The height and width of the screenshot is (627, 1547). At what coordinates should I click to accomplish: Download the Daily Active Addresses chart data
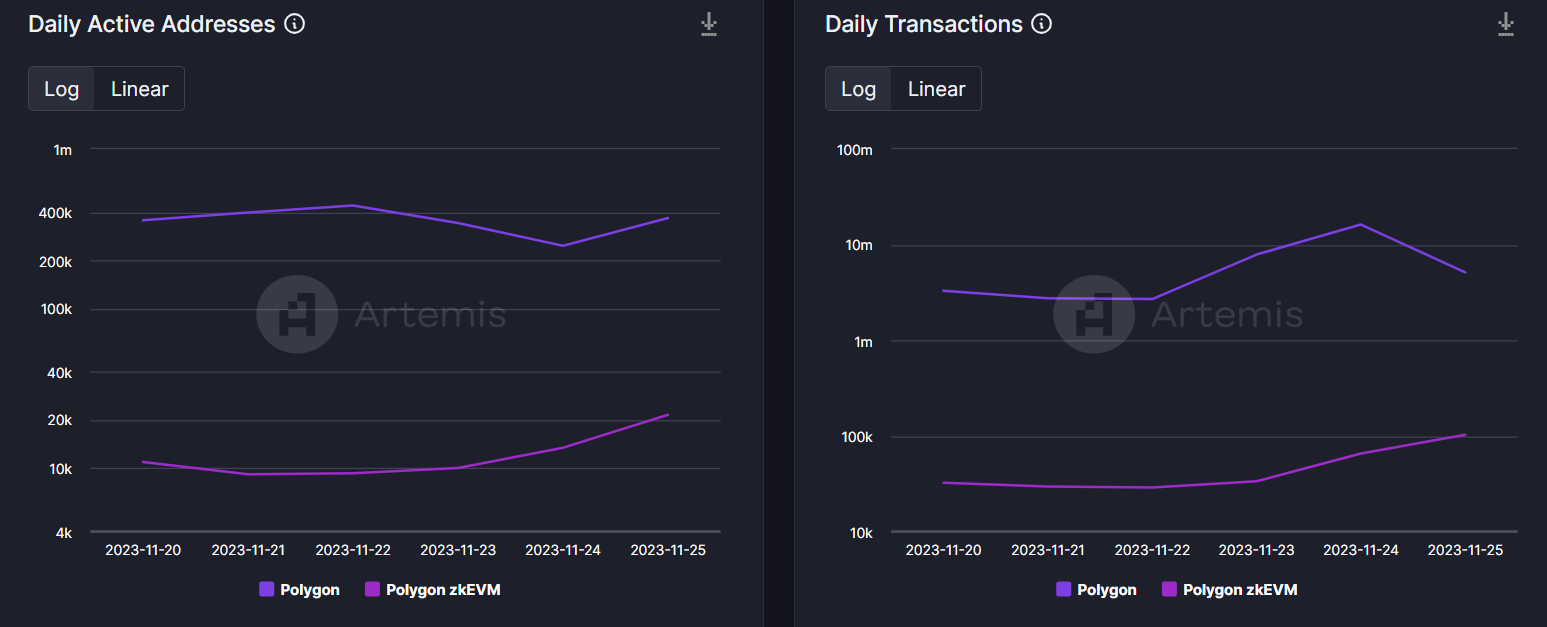(709, 24)
